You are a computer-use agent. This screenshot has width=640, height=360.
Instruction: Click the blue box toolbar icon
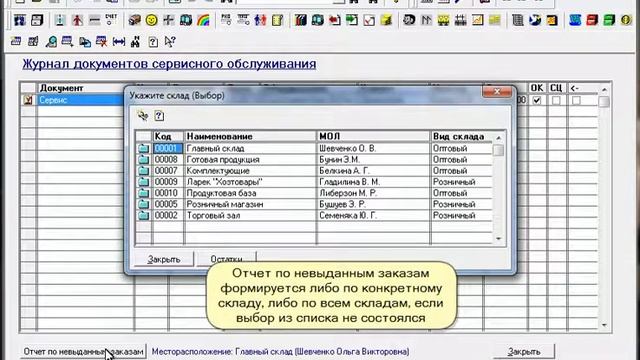(575, 20)
